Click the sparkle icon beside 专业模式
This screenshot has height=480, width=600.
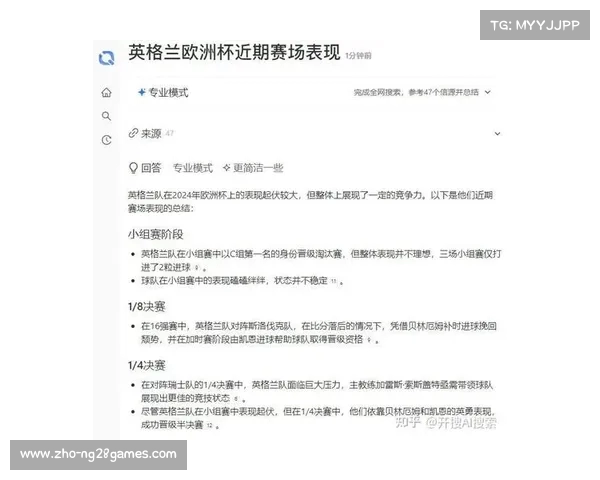tap(142, 92)
